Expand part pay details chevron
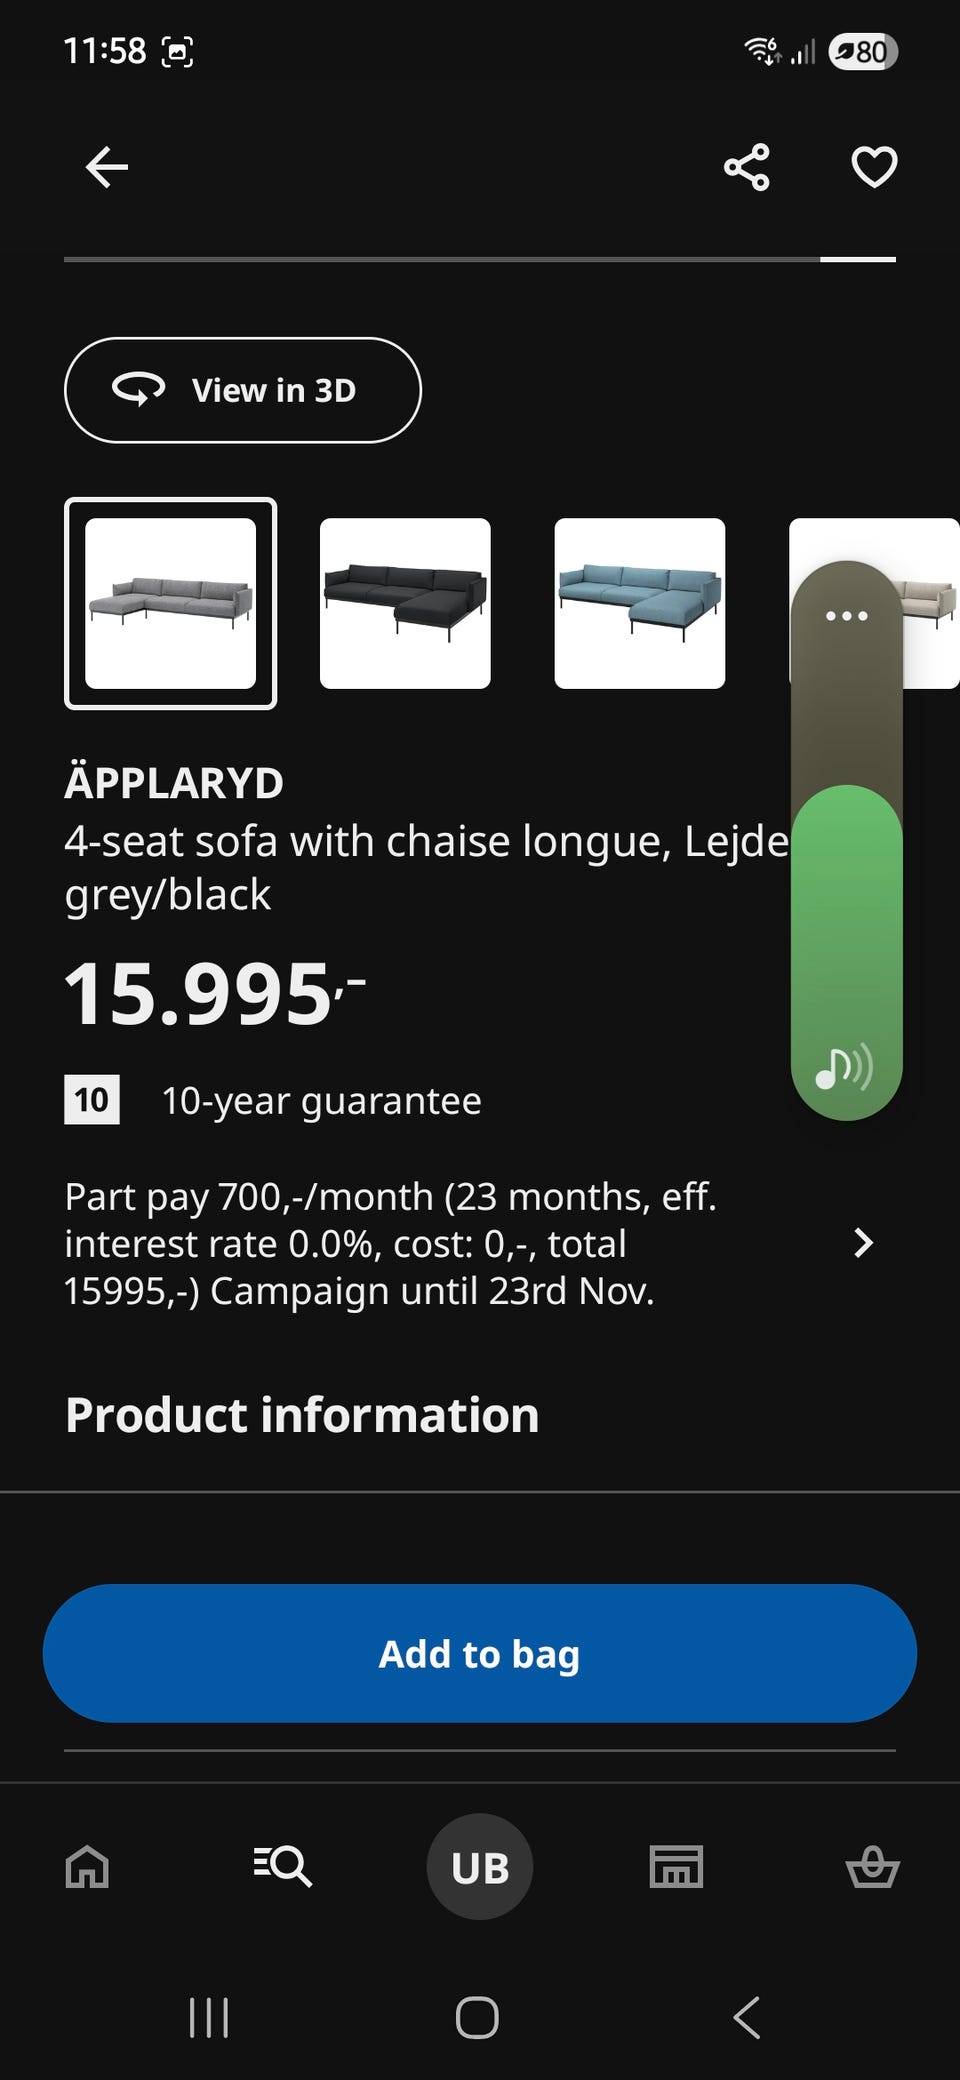The image size is (960, 2080). click(x=863, y=1243)
